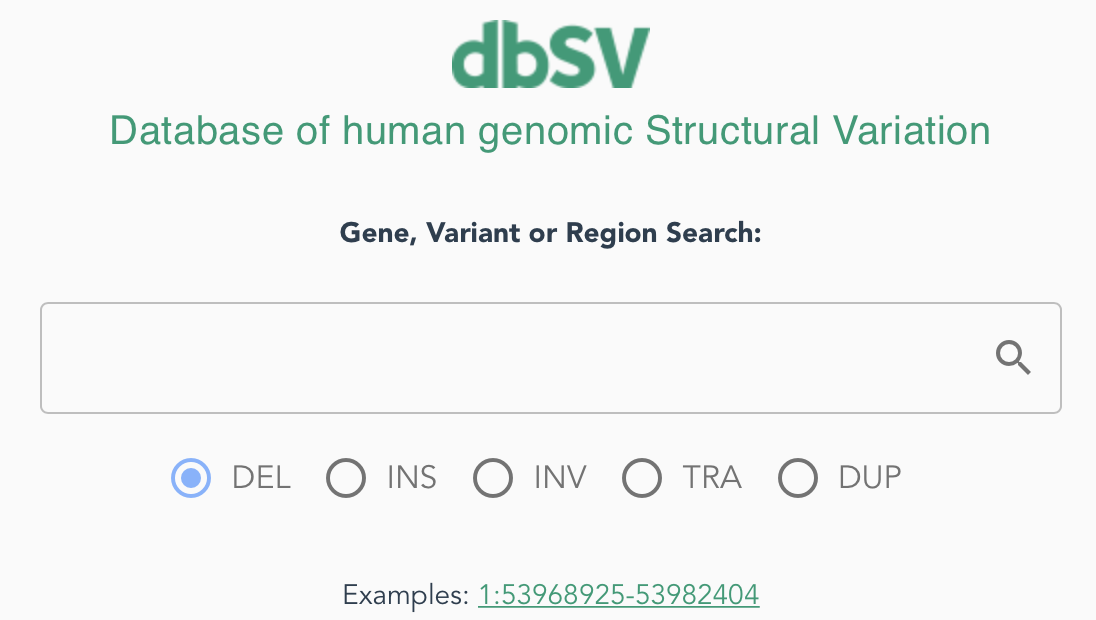Click the magnifying glass search icon
Image resolution: width=1096 pixels, height=620 pixels.
coord(1013,358)
